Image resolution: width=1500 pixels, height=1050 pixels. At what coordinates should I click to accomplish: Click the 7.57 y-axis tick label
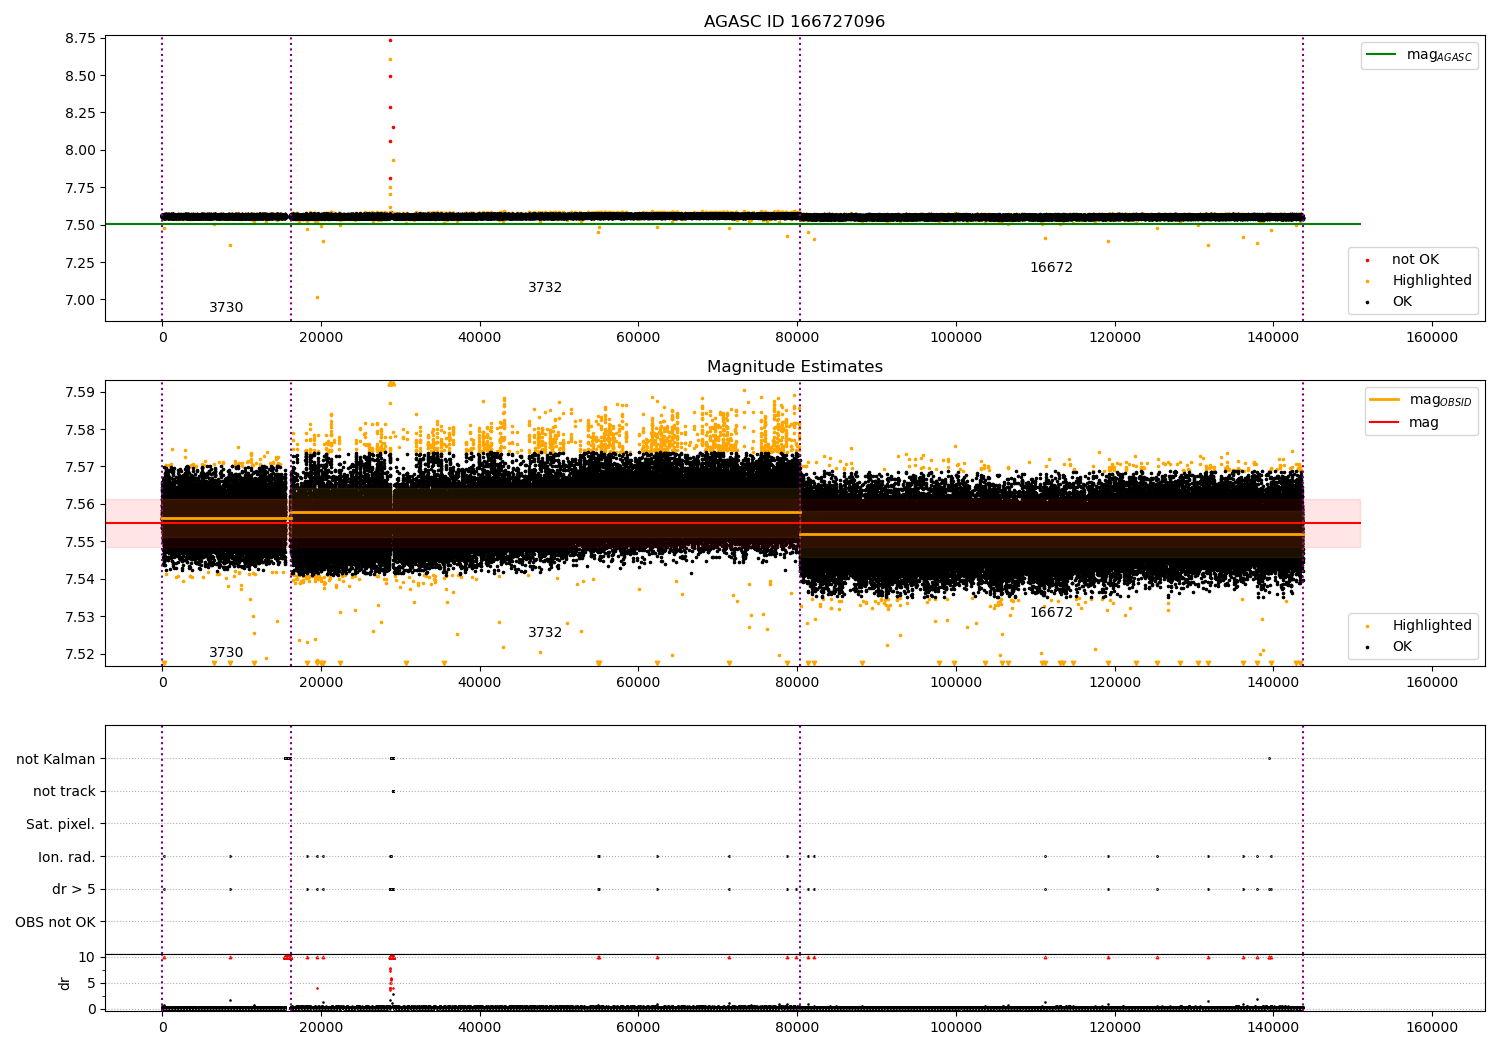79,467
